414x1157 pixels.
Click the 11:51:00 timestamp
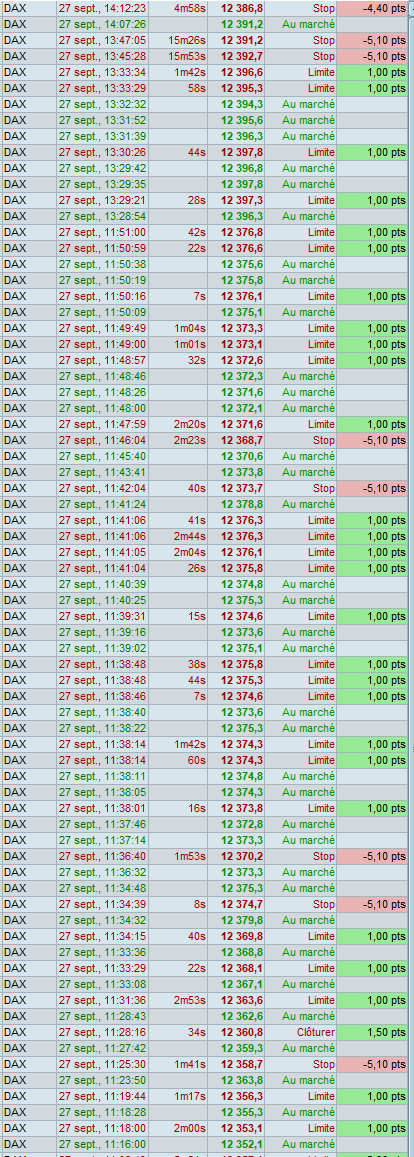tap(103, 232)
